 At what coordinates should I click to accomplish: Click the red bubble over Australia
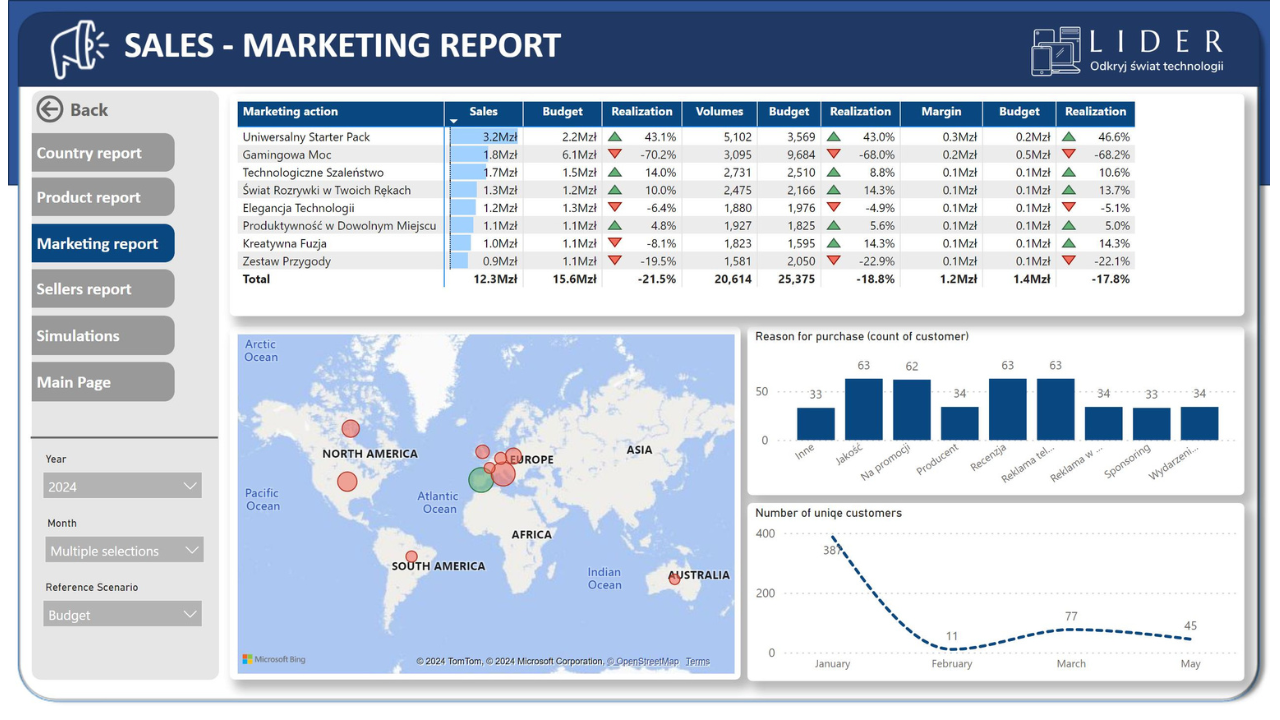click(674, 578)
